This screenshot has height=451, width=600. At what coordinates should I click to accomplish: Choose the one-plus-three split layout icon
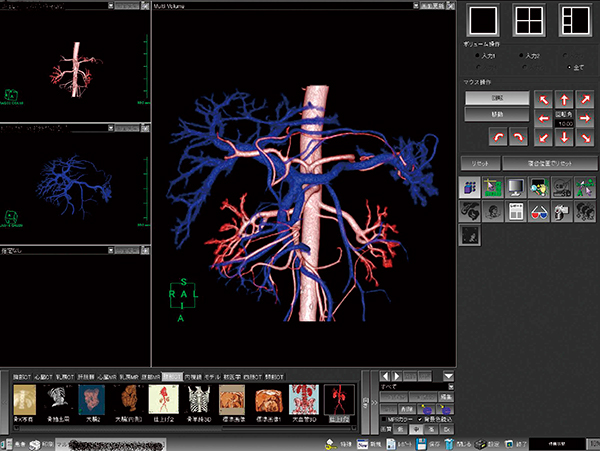click(x=574, y=19)
